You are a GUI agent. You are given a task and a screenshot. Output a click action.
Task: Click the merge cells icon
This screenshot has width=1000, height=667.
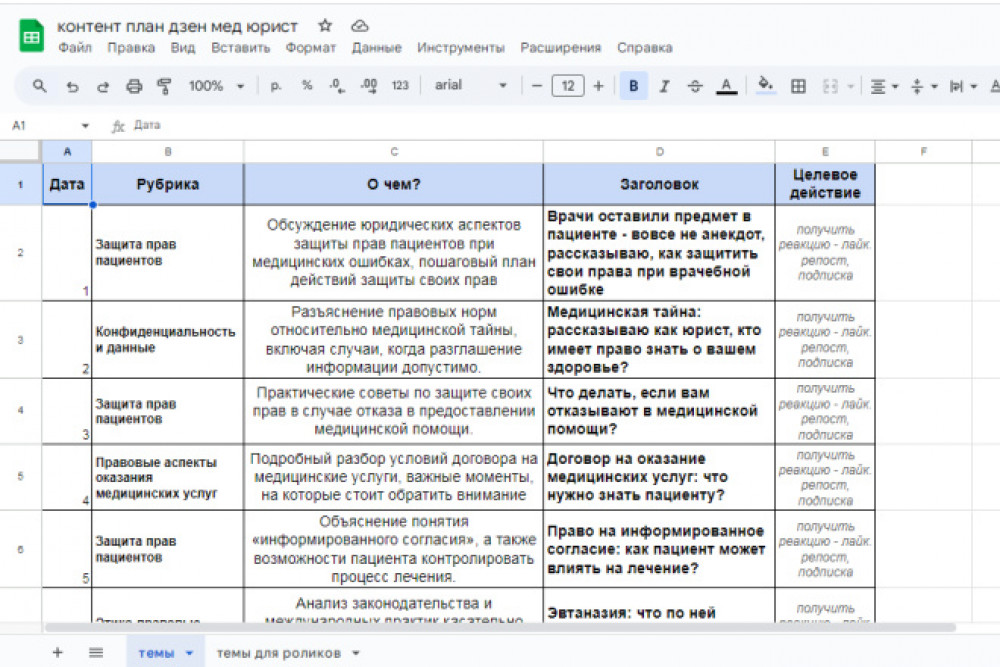[x=830, y=86]
